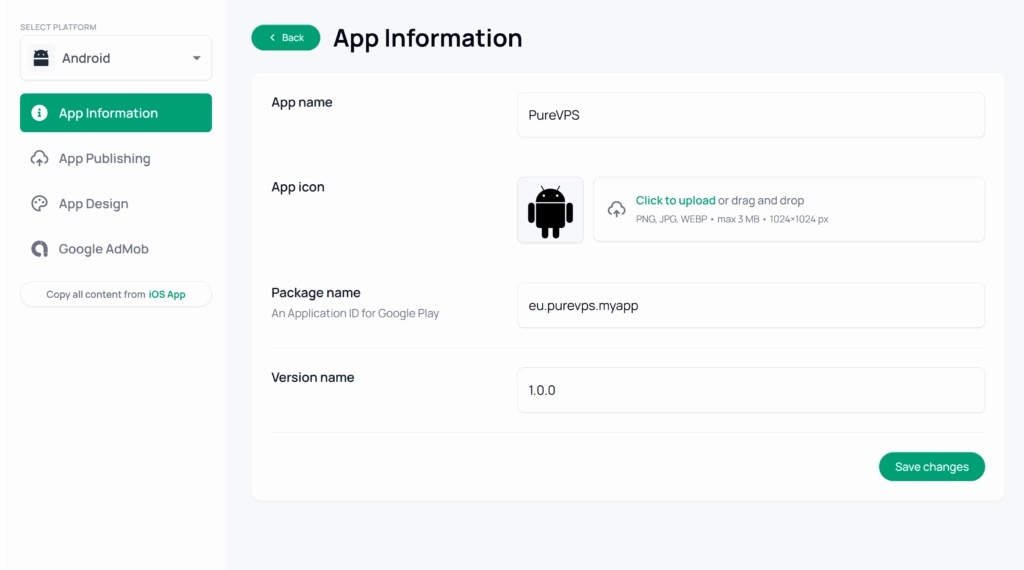Image resolution: width=1024 pixels, height=570 pixels.
Task: Click the Android app icon preview thumbnail
Action: [x=550, y=210]
